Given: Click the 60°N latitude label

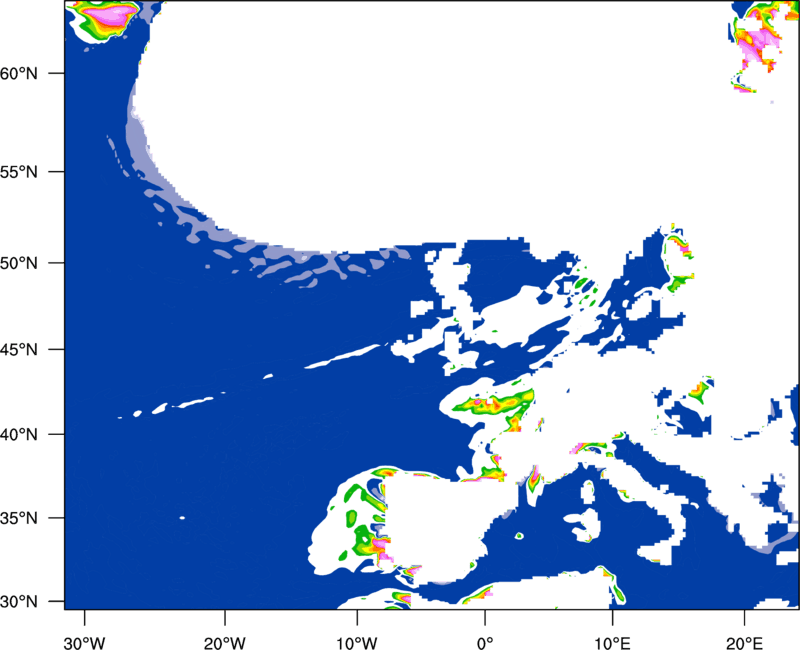Looking at the screenshot, I should tap(19, 73).
